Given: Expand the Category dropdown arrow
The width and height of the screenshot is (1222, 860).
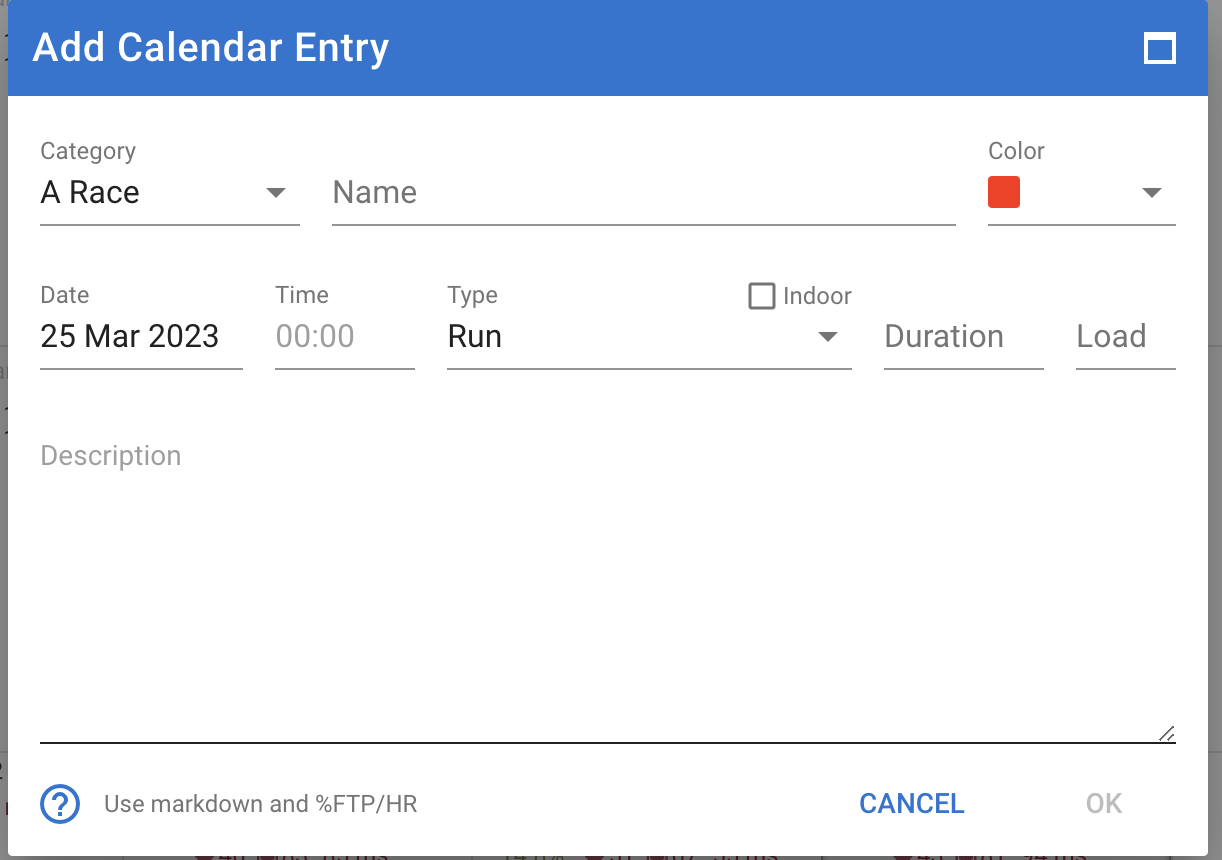Looking at the screenshot, I should [x=276, y=193].
